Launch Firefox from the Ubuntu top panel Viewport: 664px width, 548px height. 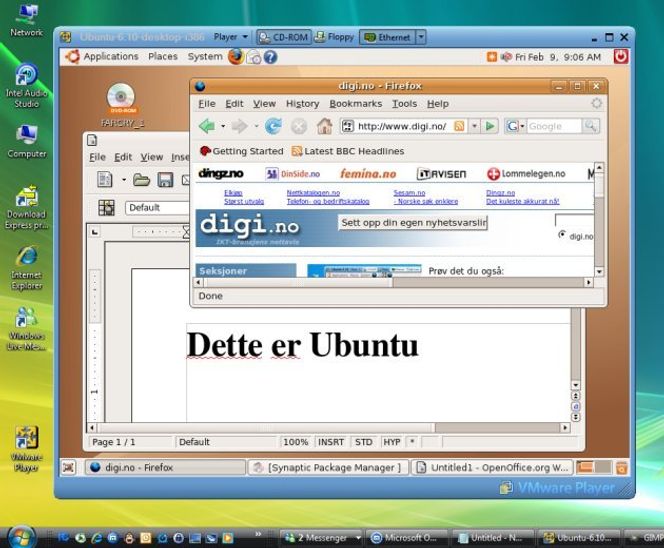pos(236,57)
